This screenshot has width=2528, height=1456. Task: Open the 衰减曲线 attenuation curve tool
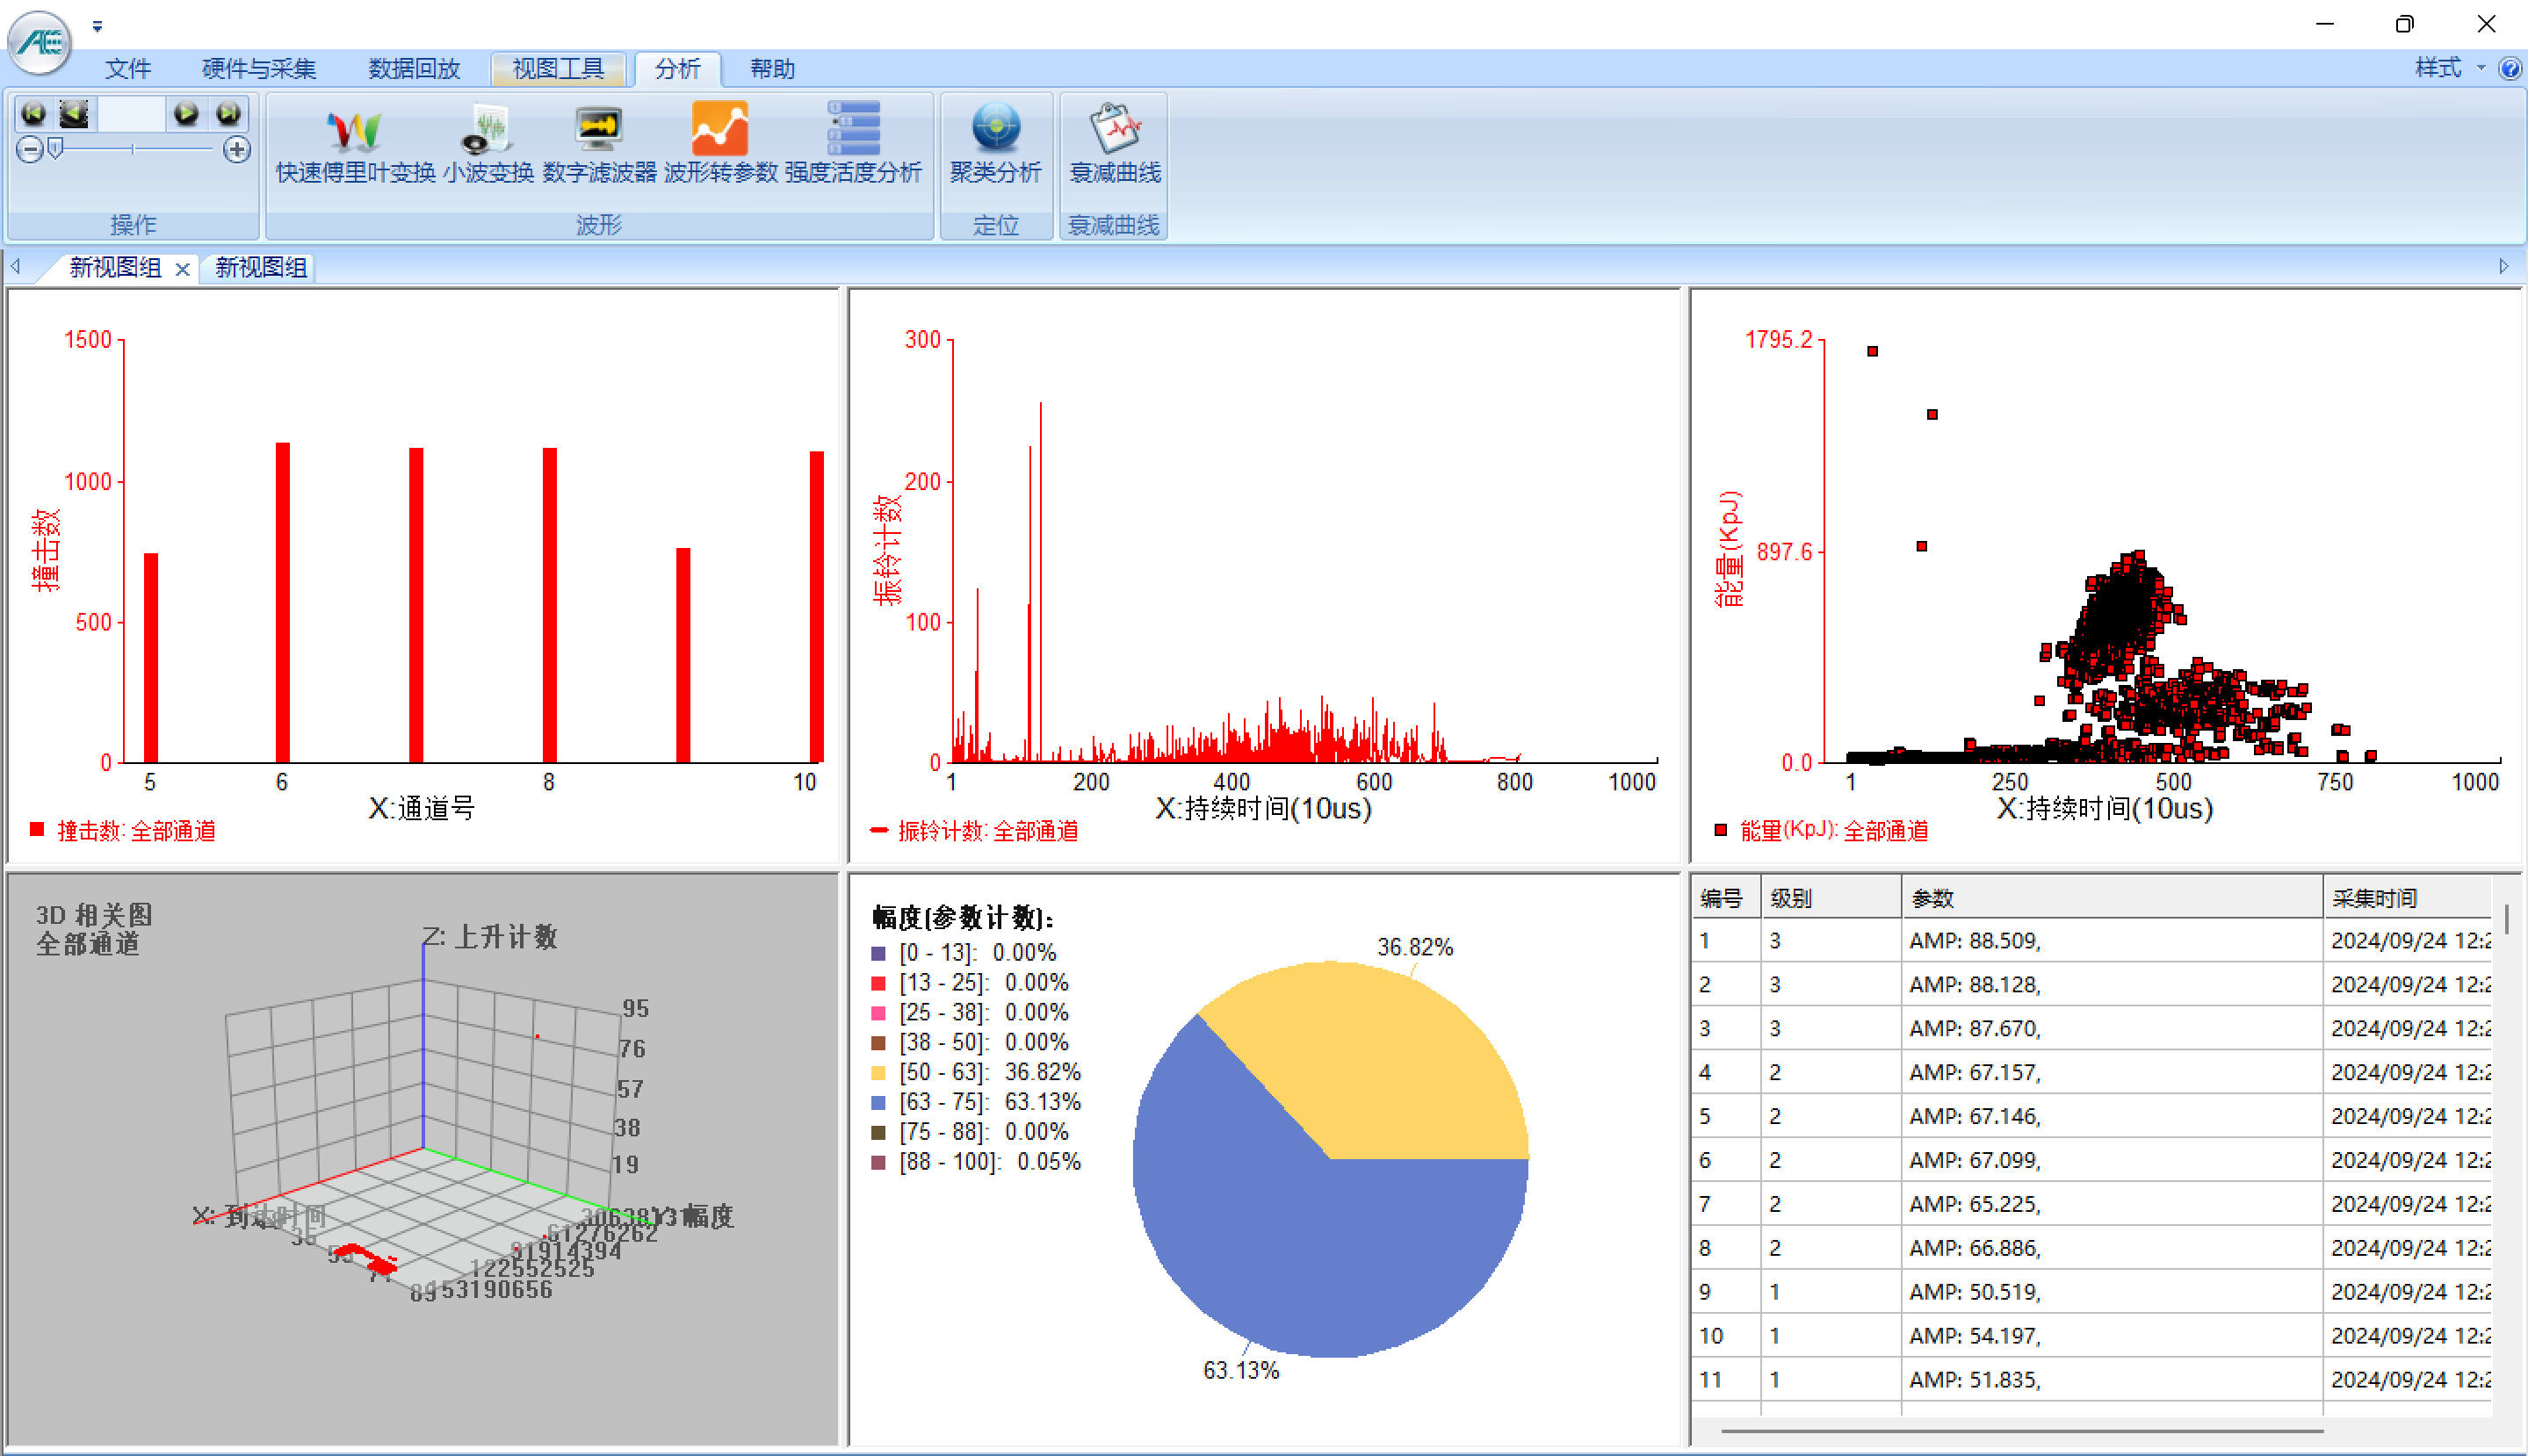coord(1114,143)
